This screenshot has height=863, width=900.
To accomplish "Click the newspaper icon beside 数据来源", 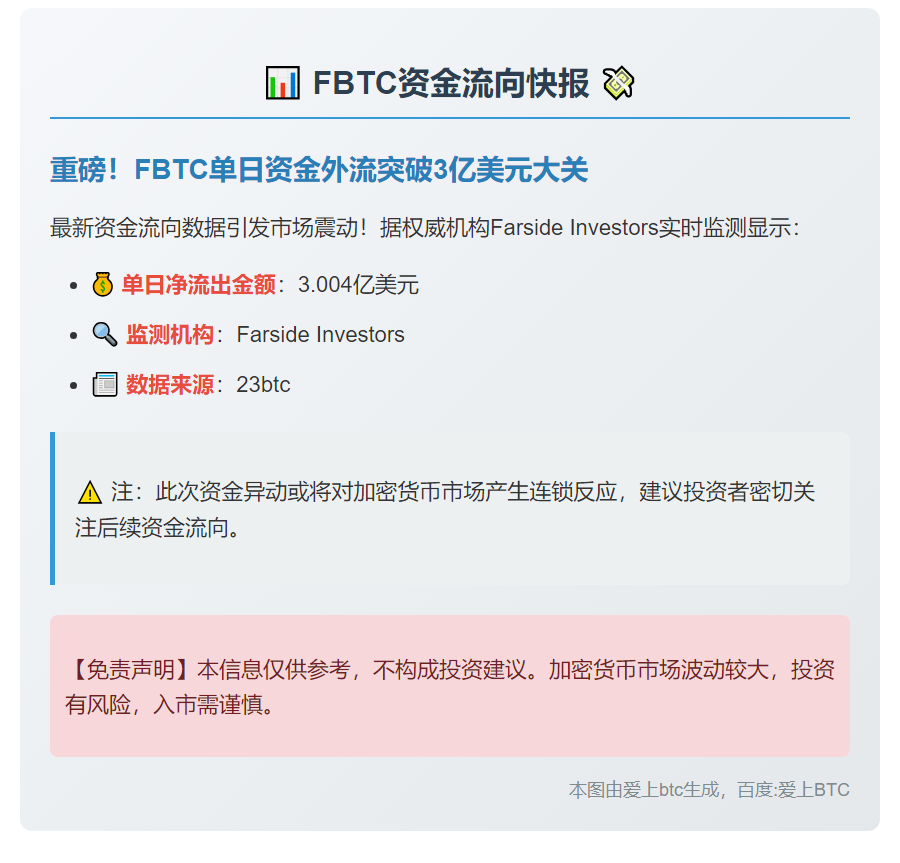I will pos(105,384).
